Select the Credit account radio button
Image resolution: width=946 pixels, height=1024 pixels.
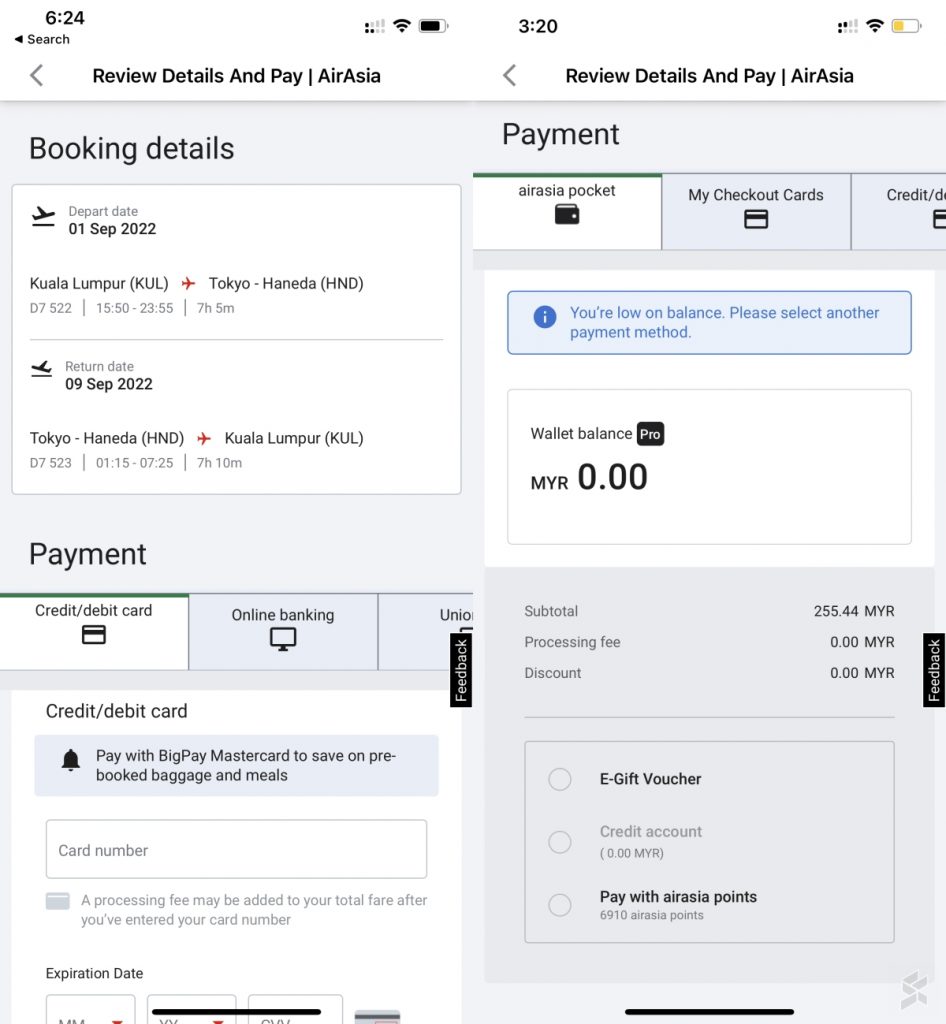pos(560,842)
